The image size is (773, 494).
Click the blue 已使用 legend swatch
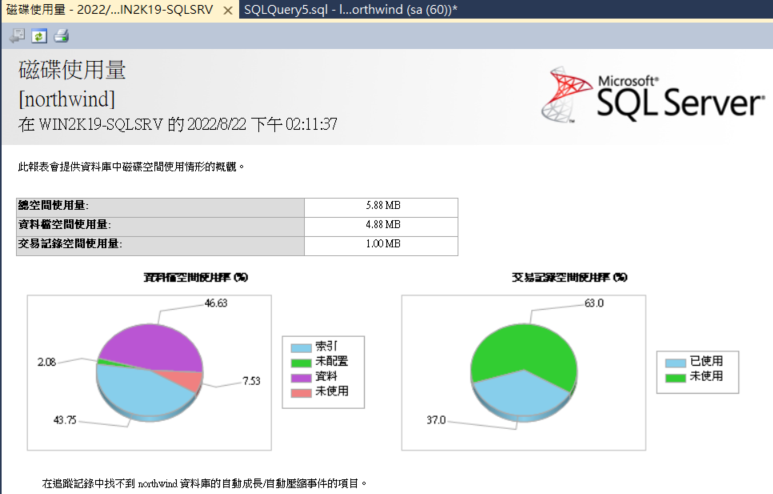pos(675,363)
